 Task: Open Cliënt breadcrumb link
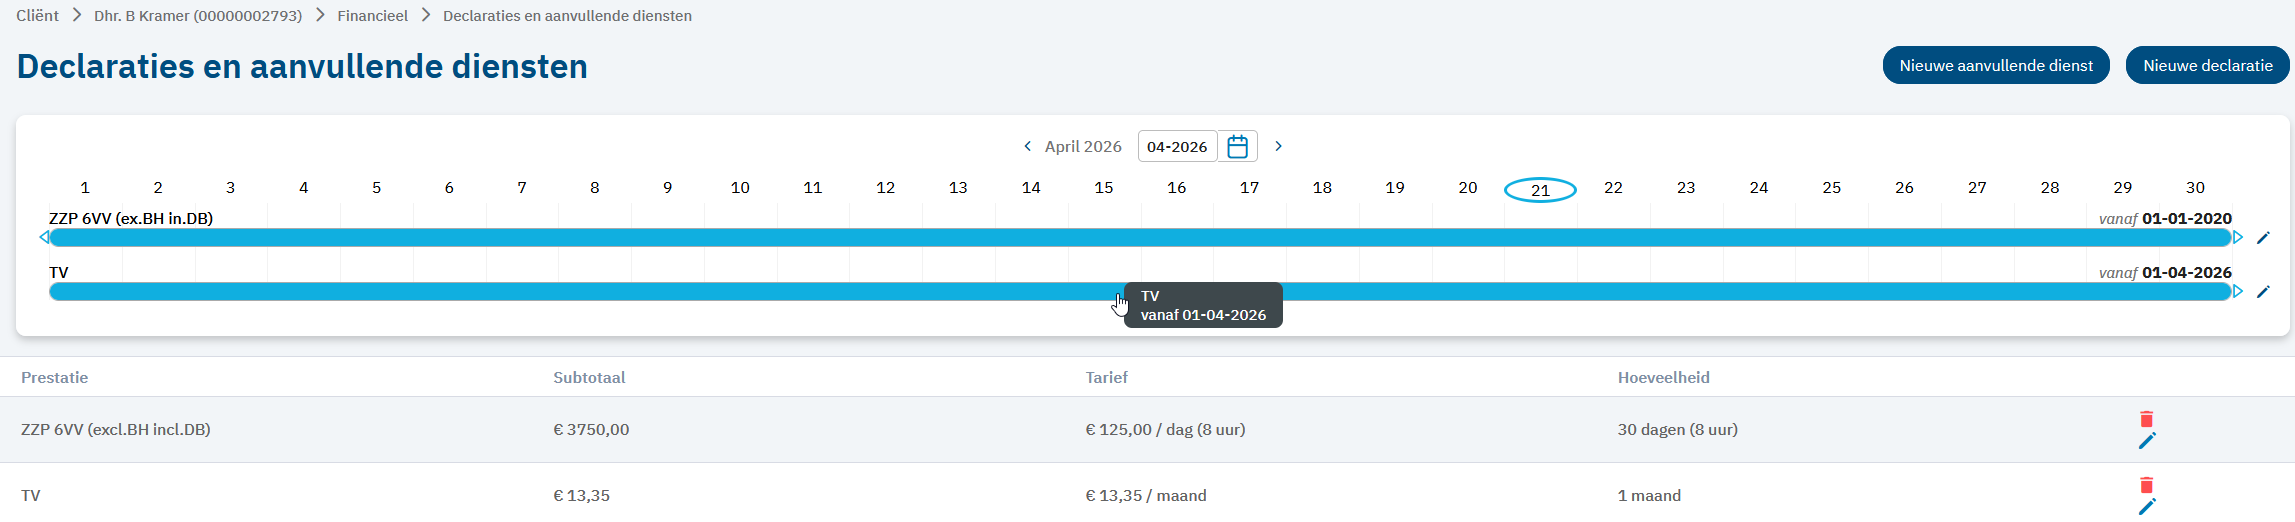point(37,16)
